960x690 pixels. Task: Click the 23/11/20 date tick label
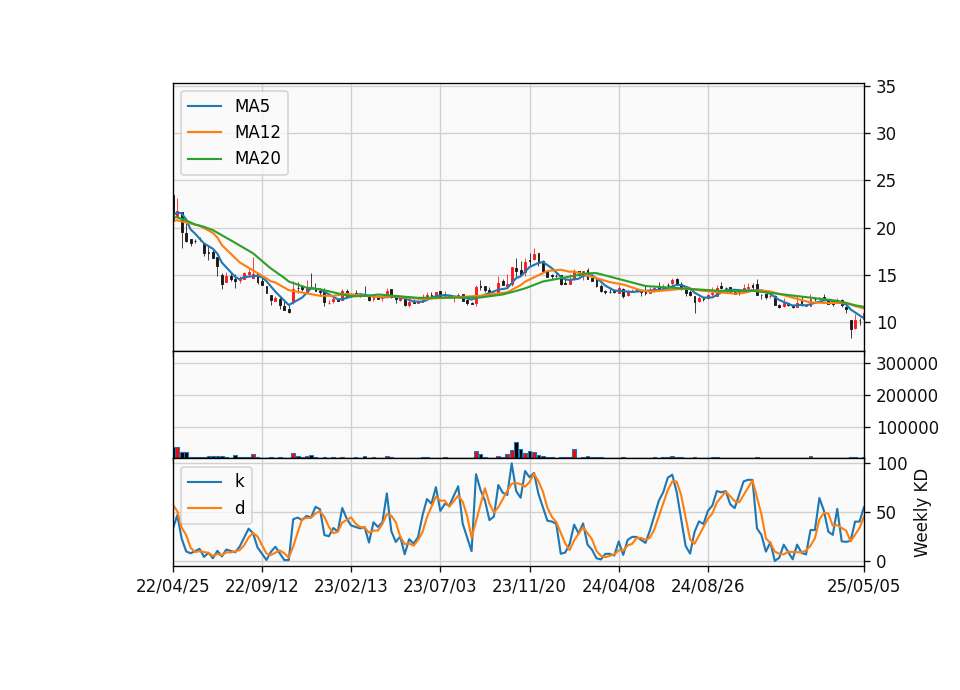(529, 586)
